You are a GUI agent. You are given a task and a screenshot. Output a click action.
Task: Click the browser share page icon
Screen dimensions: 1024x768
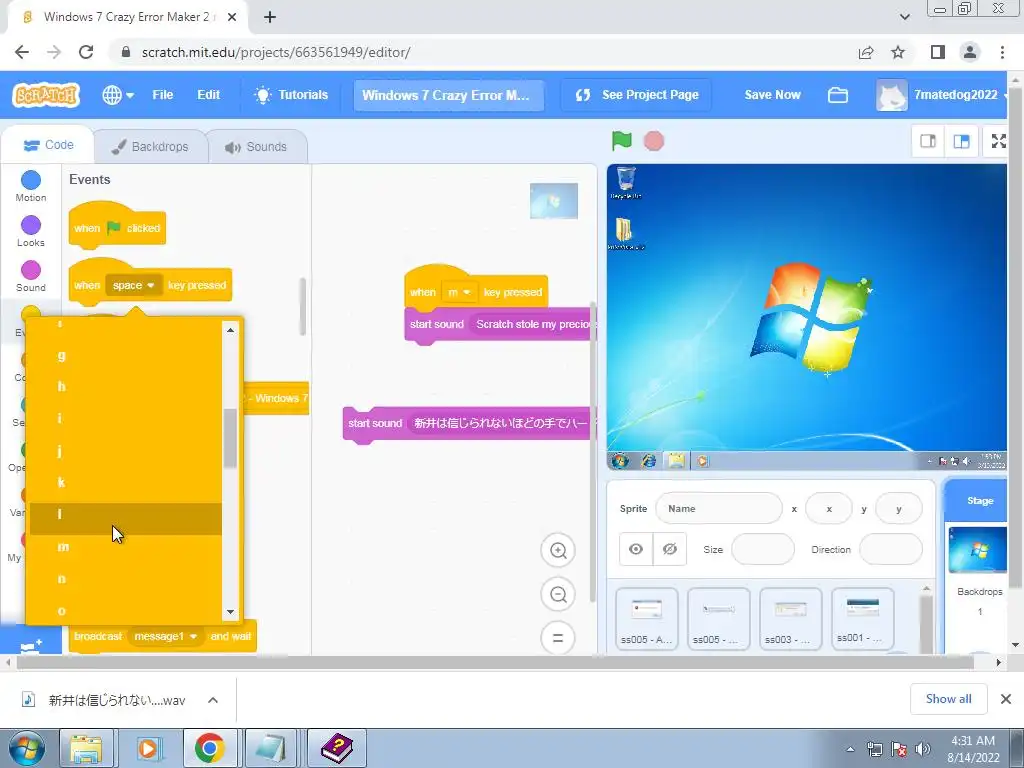tap(866, 52)
